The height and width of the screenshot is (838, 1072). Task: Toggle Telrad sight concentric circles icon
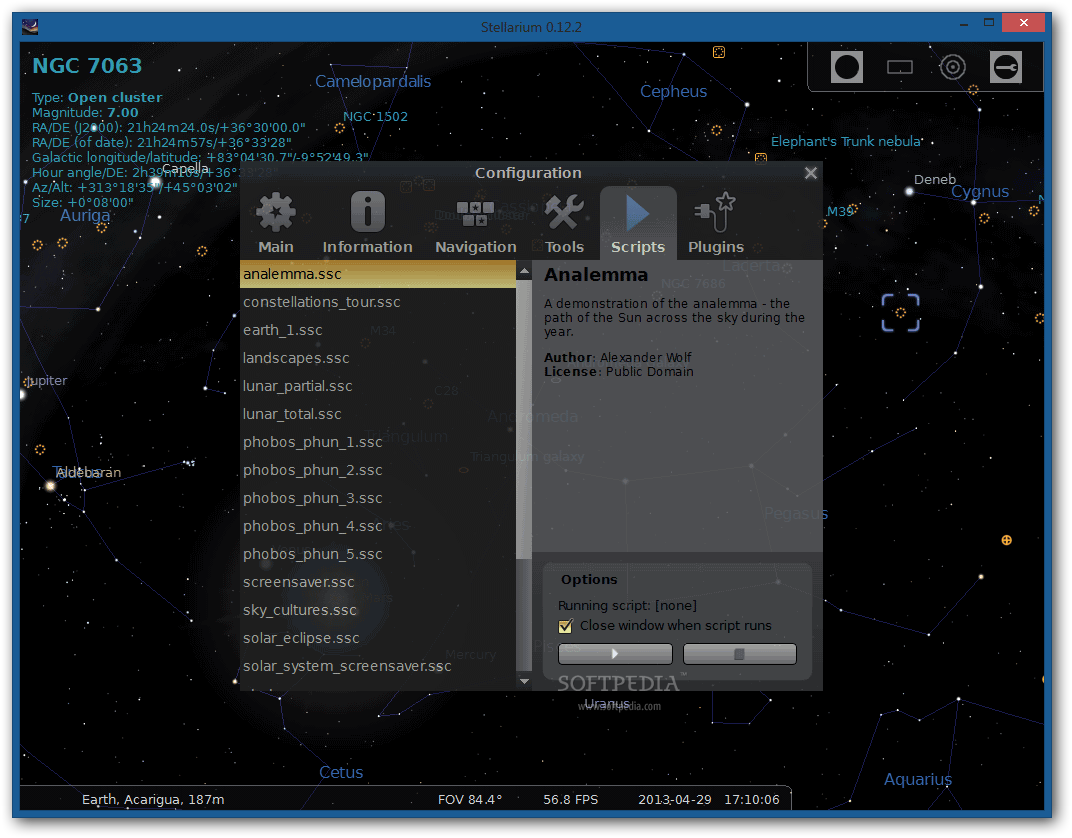(x=952, y=67)
